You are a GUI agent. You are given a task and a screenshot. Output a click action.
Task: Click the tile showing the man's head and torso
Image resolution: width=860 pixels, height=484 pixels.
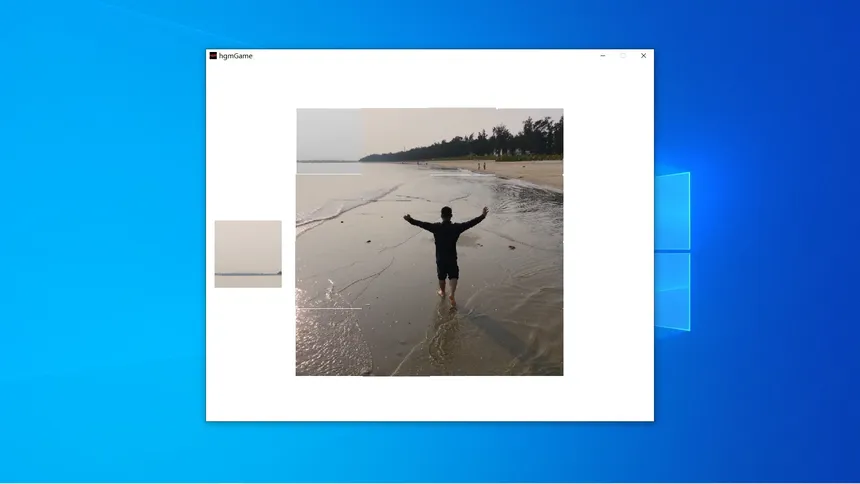click(463, 208)
